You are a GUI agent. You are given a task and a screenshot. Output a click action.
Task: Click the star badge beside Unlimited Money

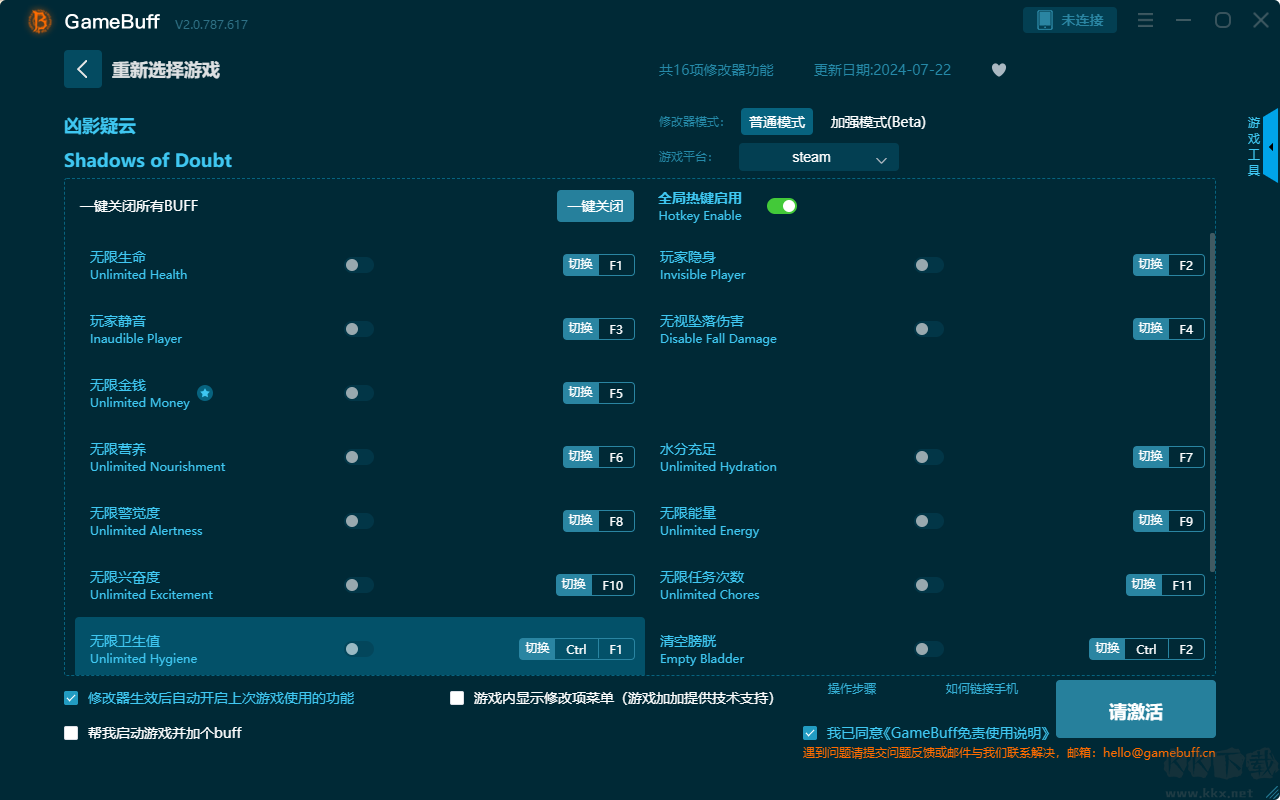click(x=205, y=393)
